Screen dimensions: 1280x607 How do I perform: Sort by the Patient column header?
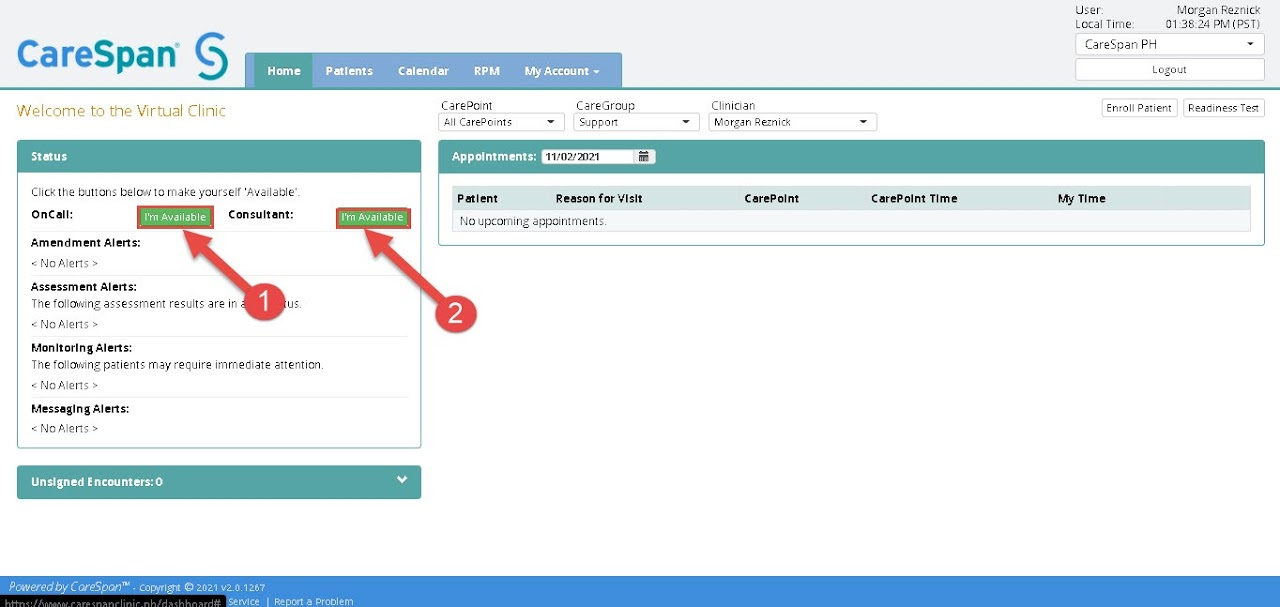point(478,198)
